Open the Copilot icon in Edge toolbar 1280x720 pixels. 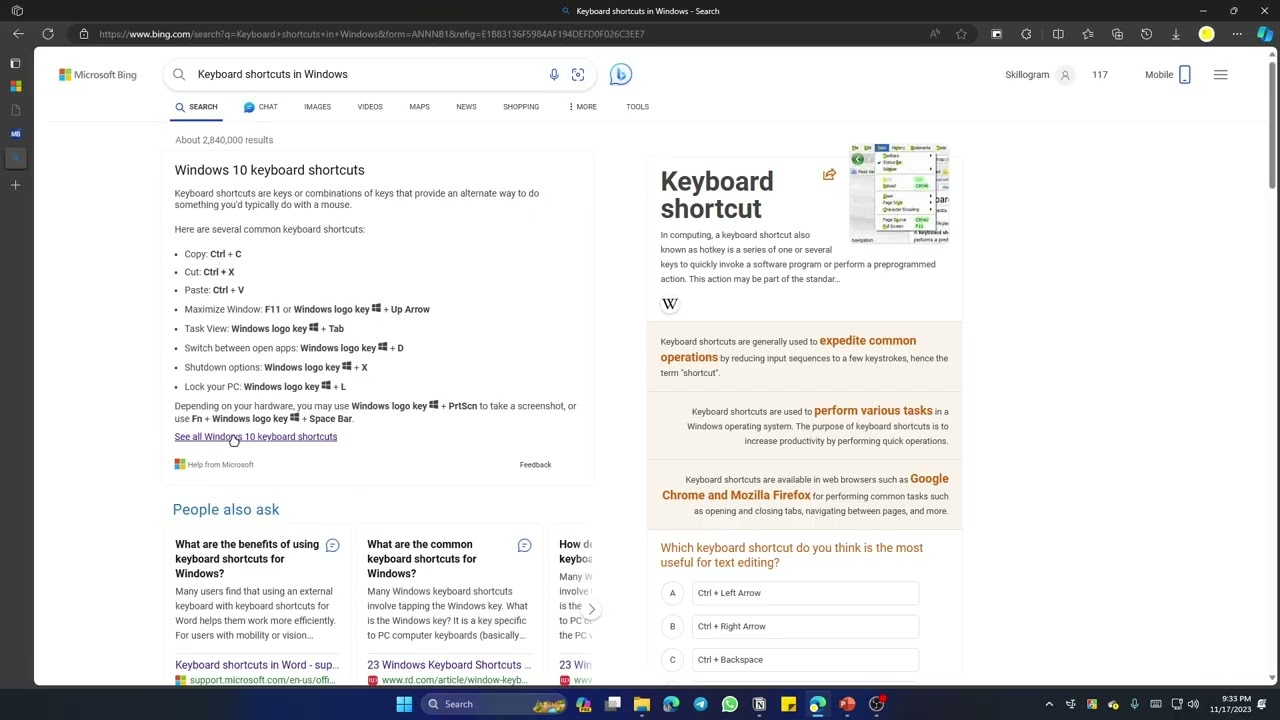[1265, 34]
